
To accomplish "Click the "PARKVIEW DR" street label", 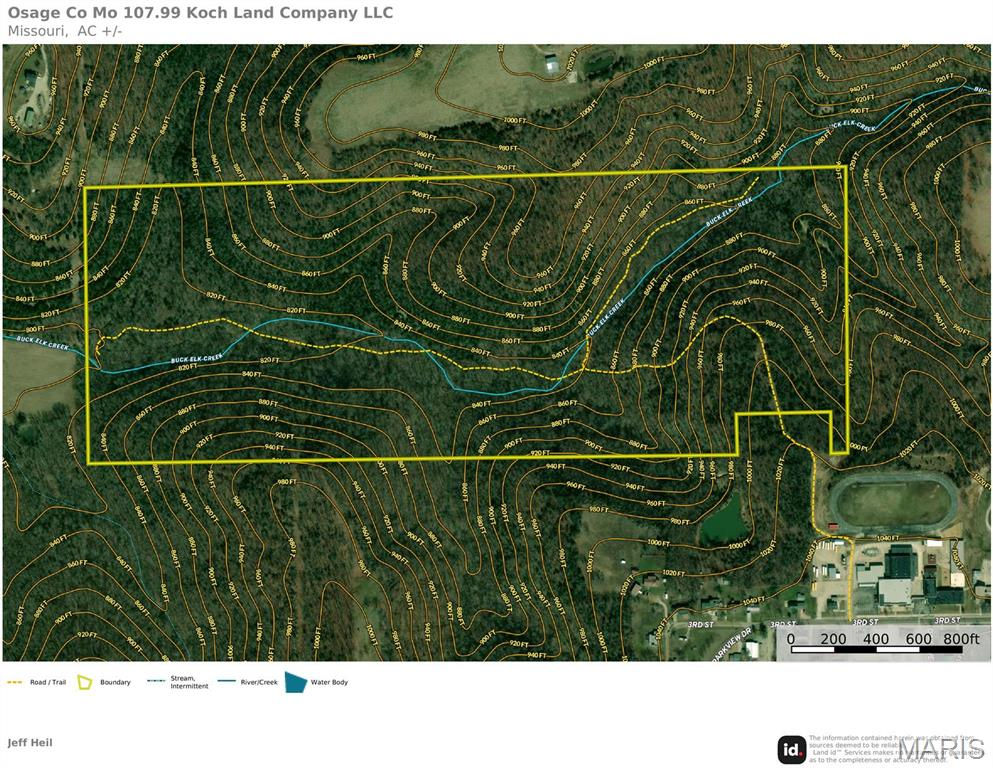I will [x=730, y=645].
